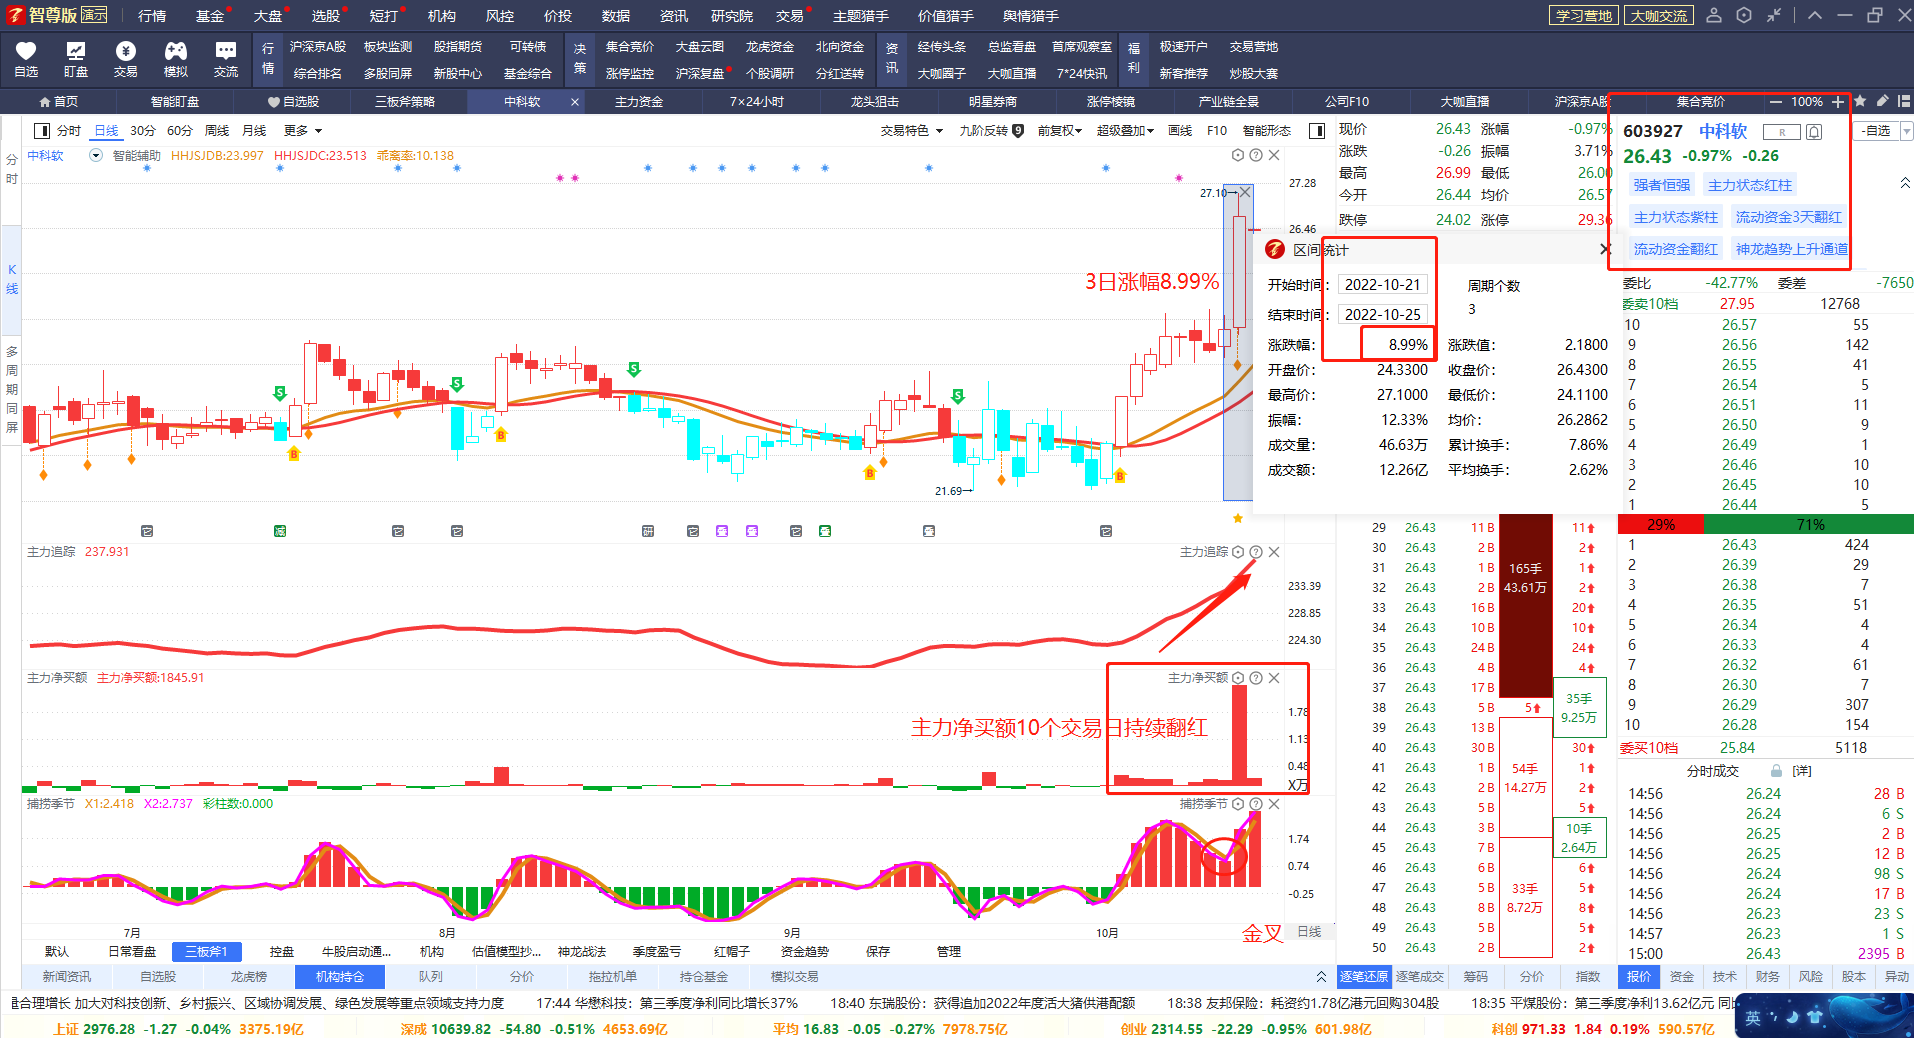
Task: Click the [详] link beside 分时成交
Action: coord(1802,771)
